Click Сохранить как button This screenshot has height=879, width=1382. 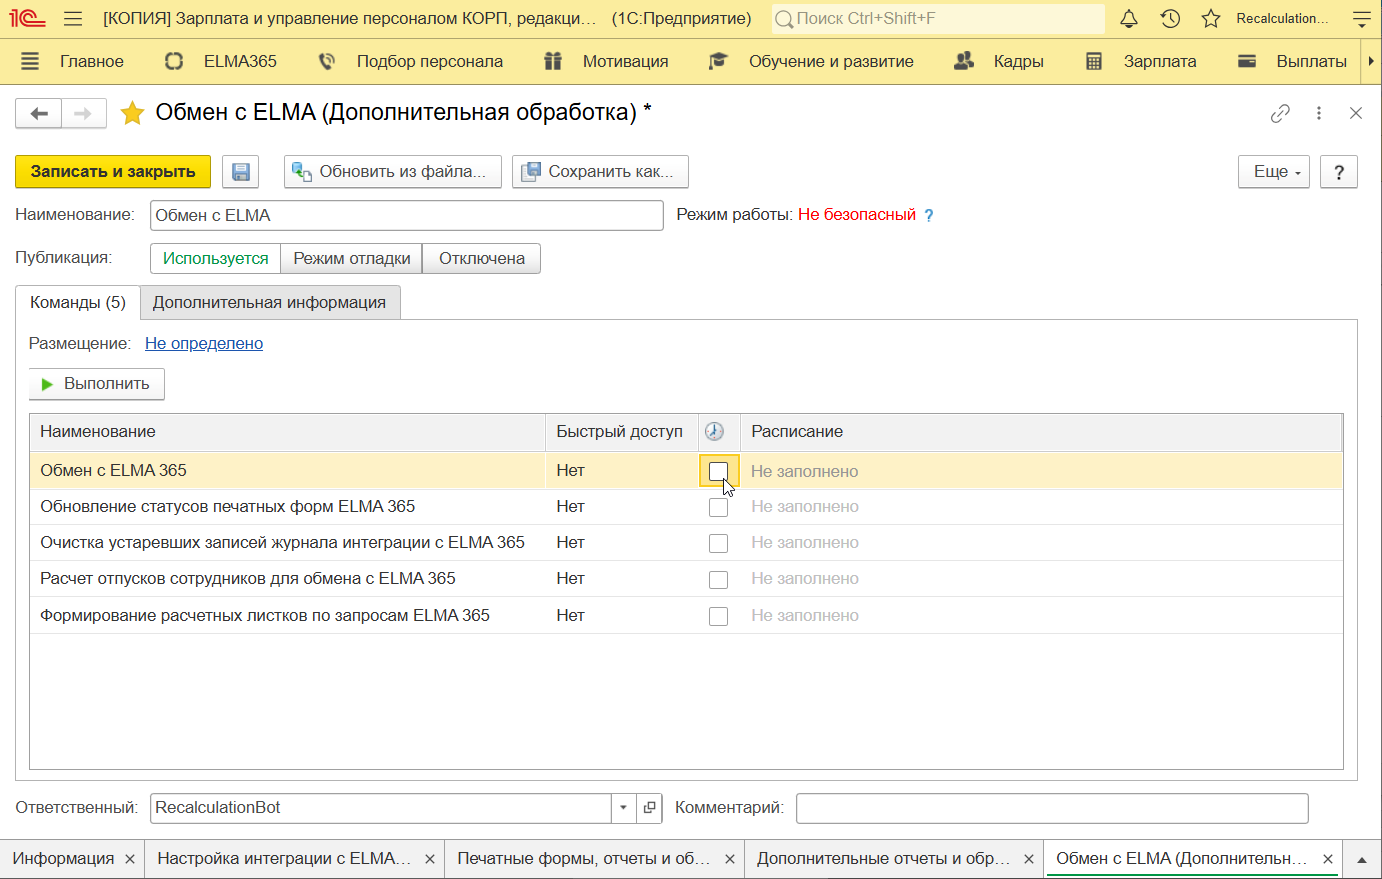[600, 172]
